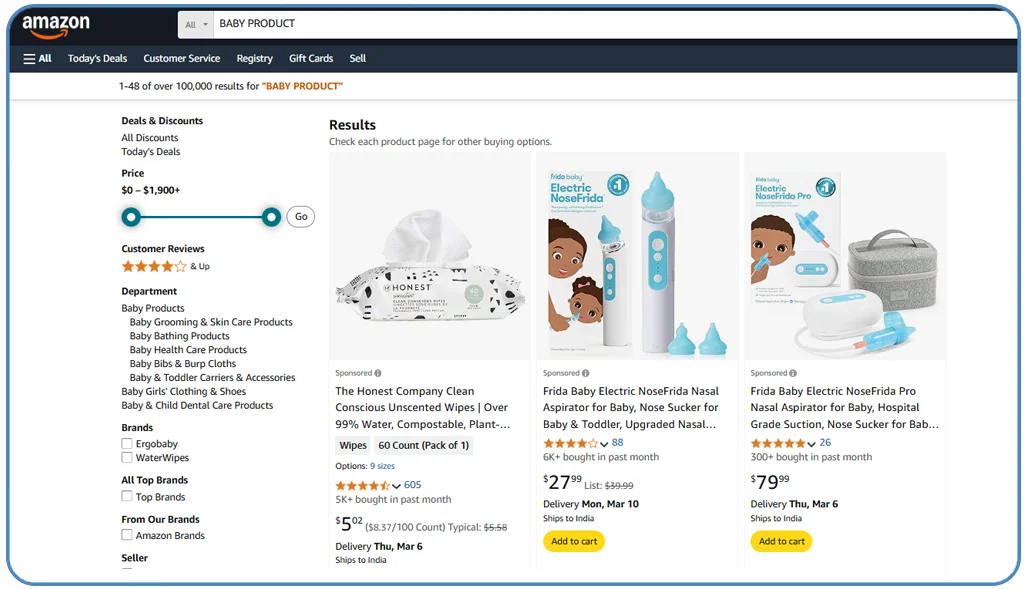Open the Honest wipes product thumbnail
The height and width of the screenshot is (589, 1026).
tap(429, 255)
